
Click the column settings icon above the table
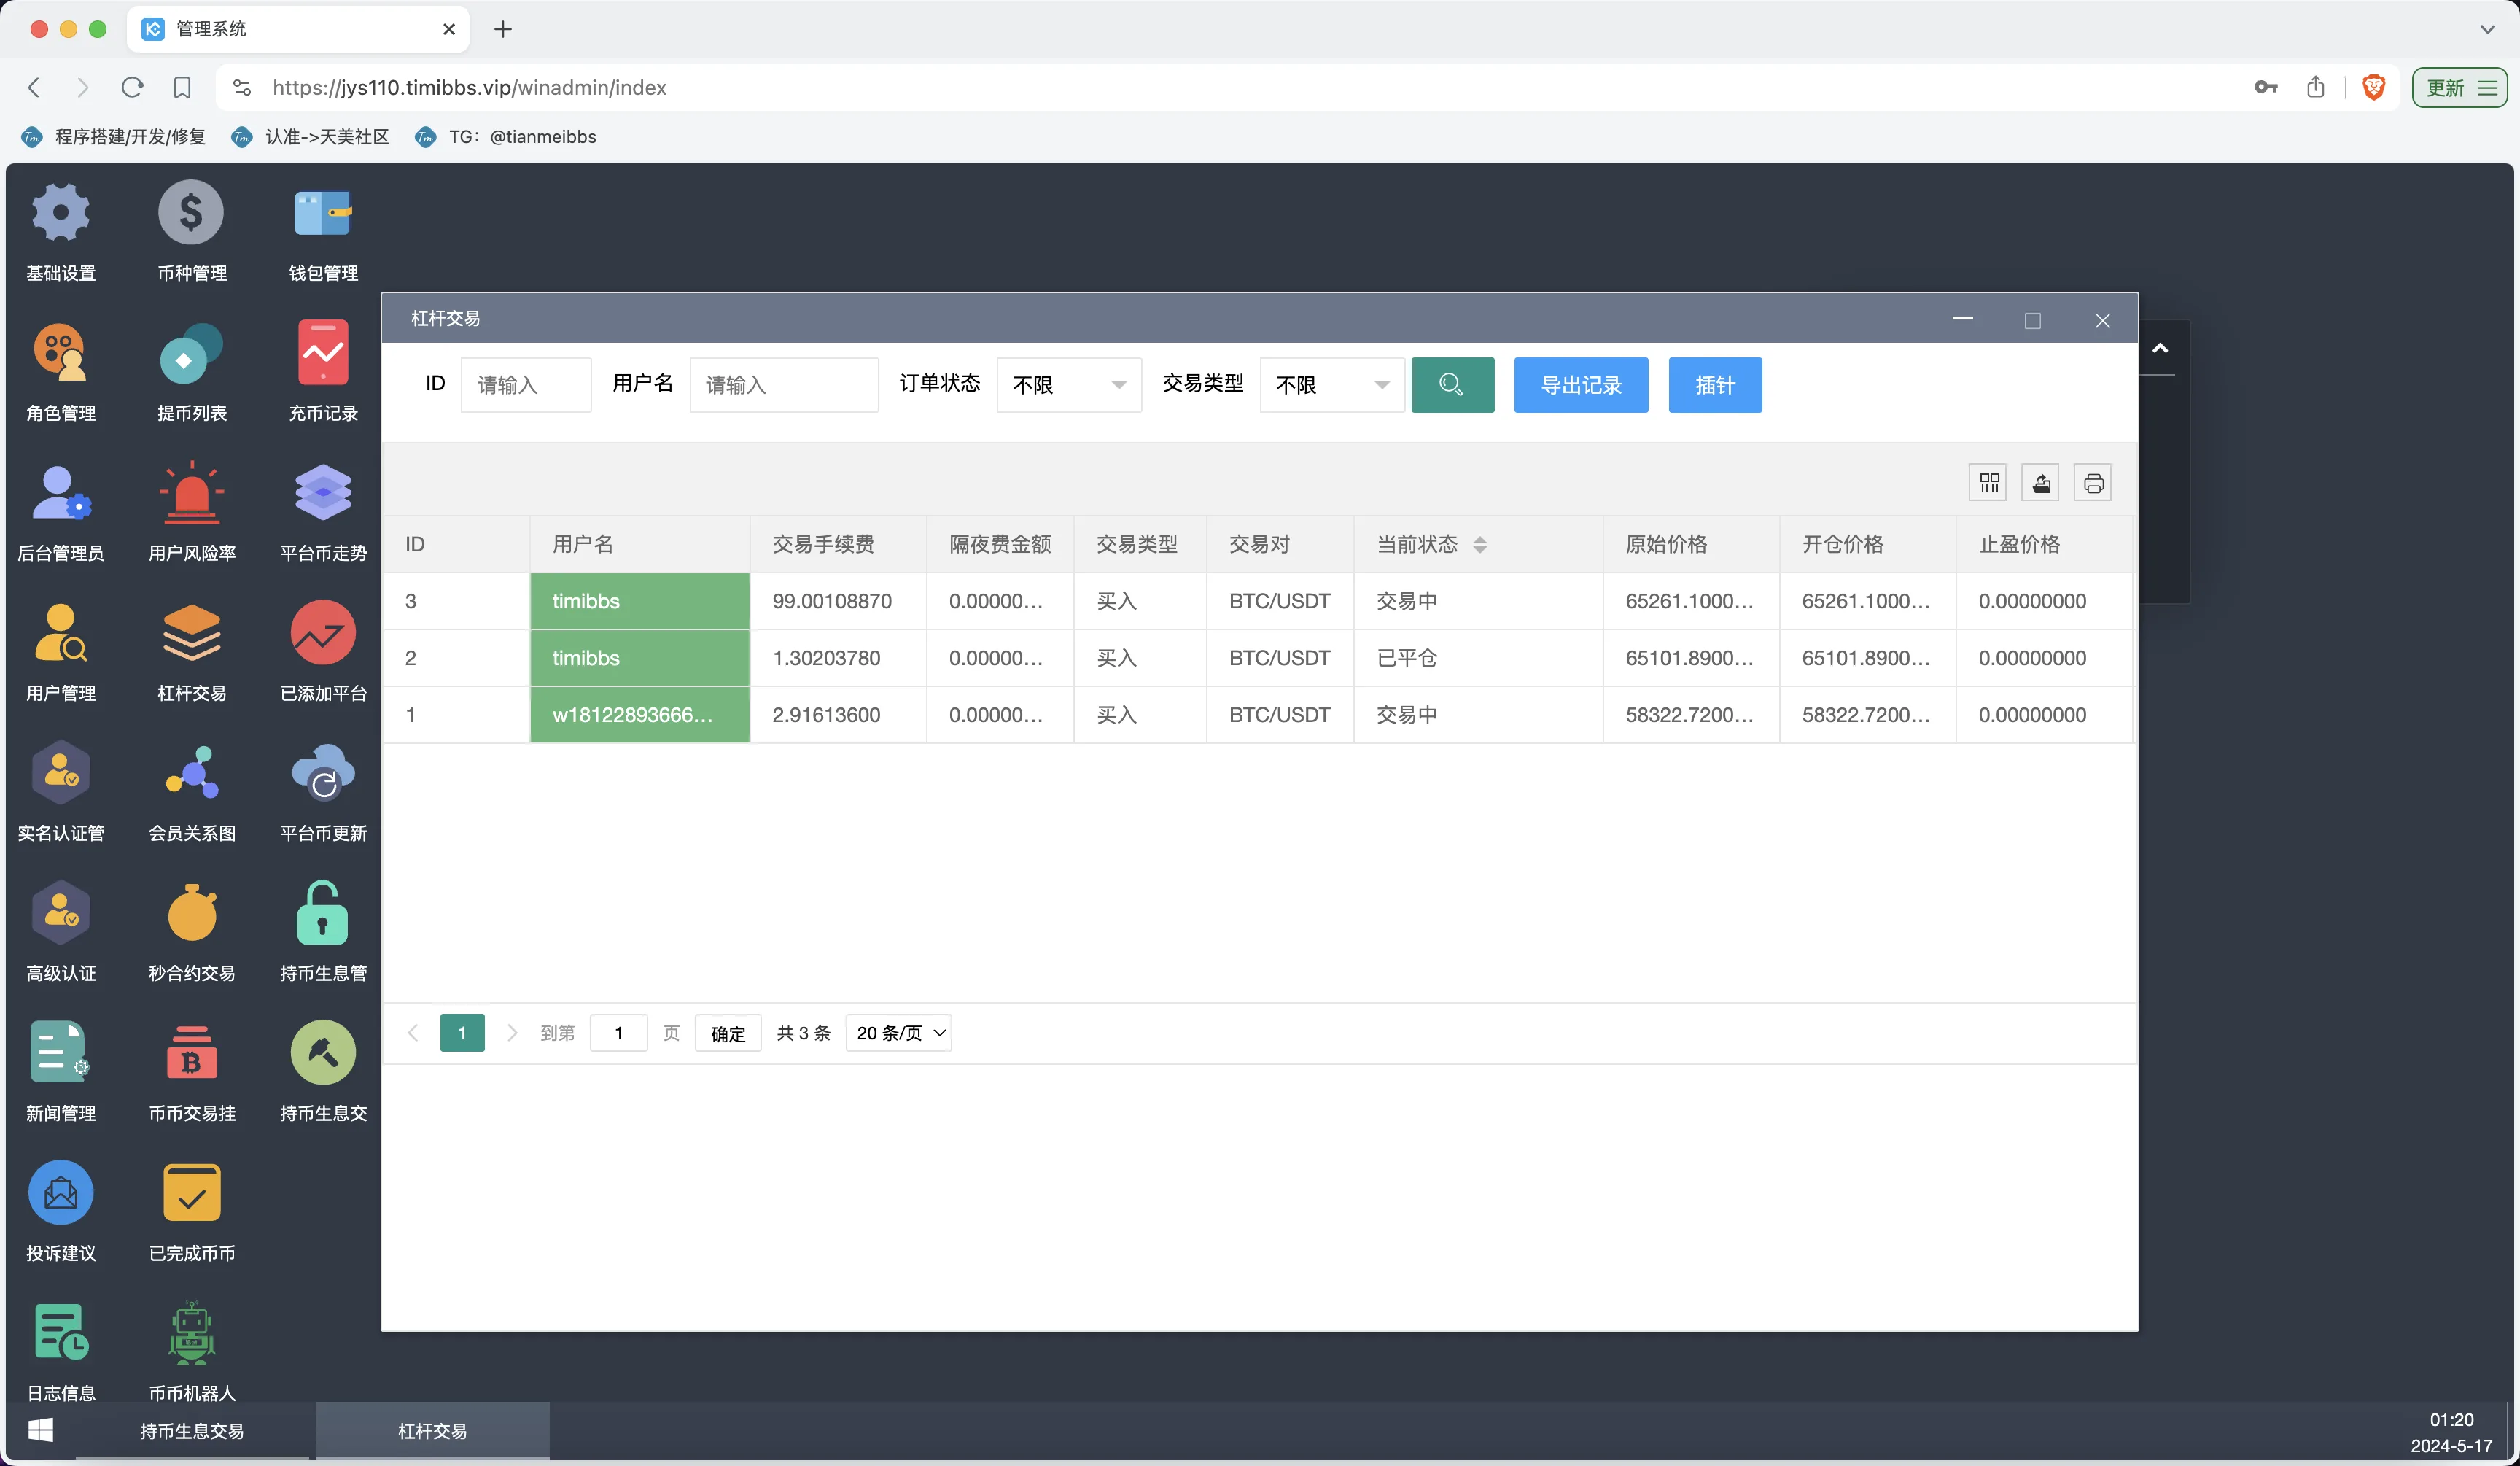click(1988, 482)
